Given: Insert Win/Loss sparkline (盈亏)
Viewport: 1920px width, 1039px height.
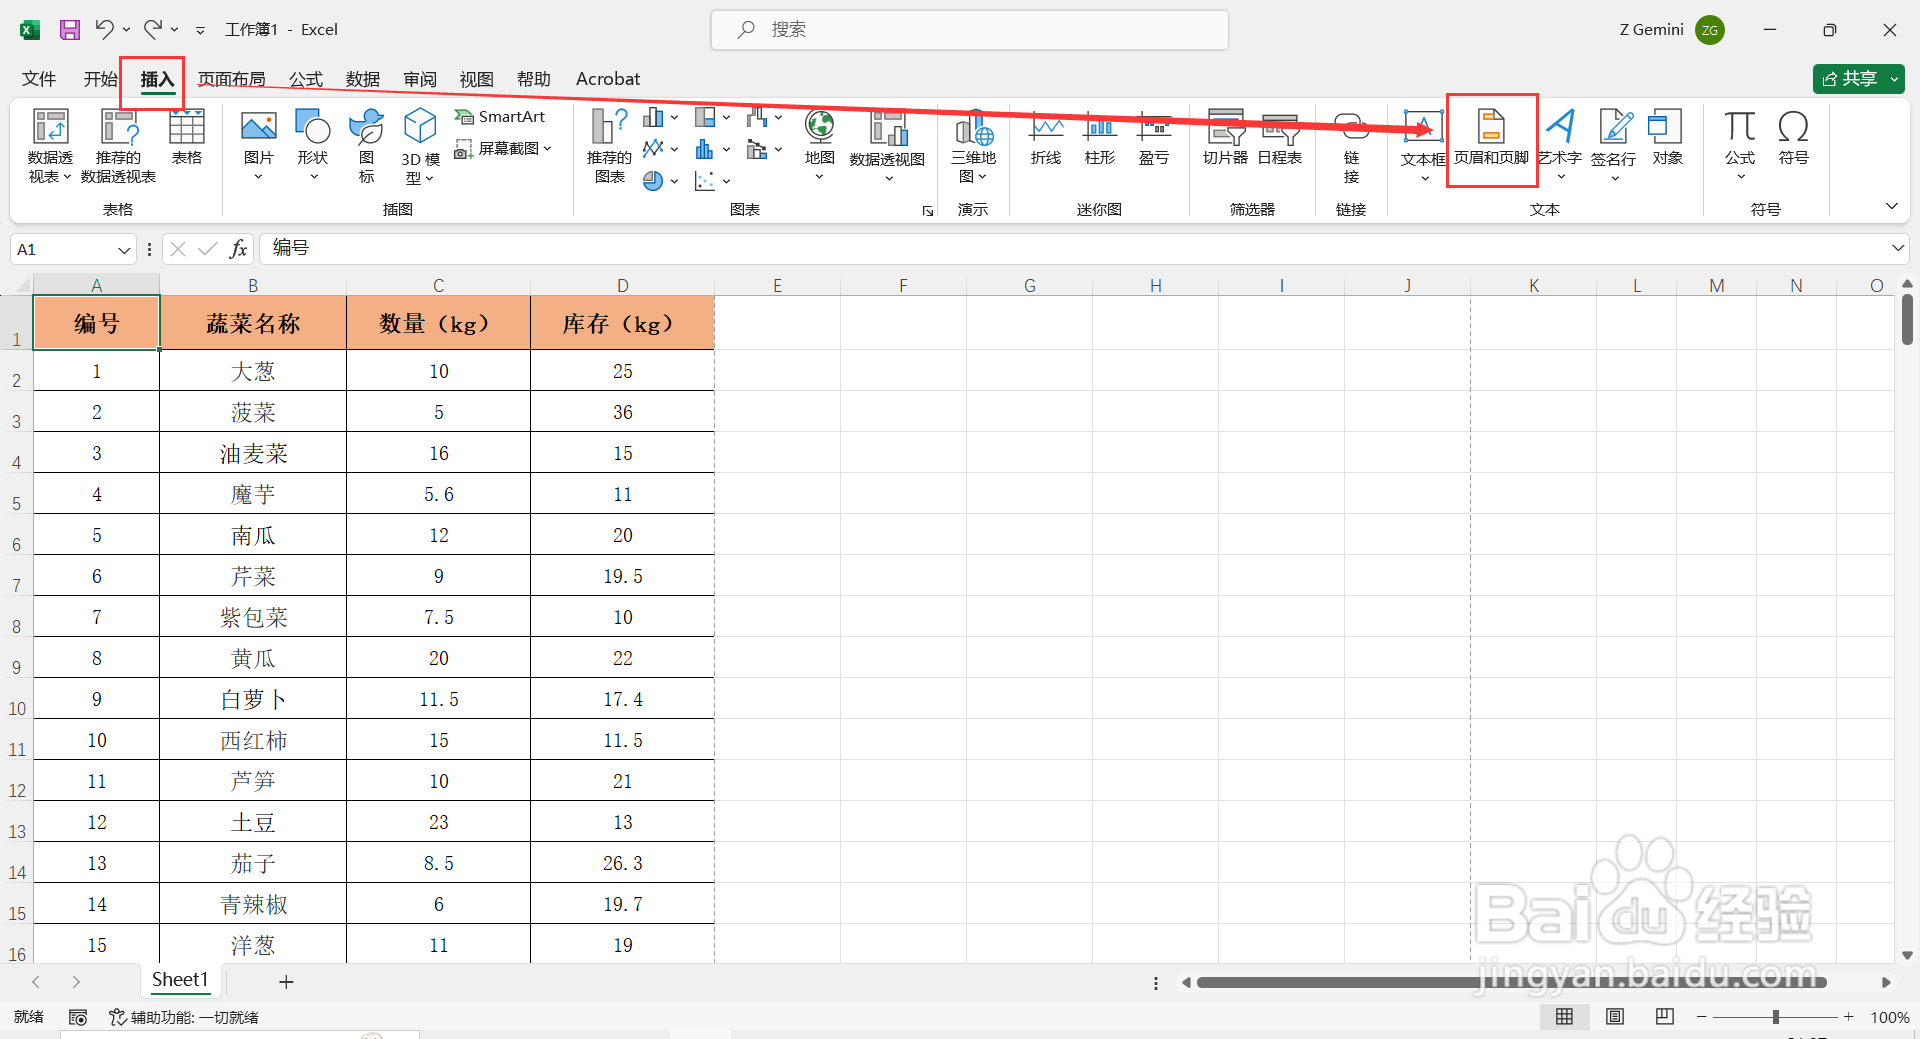Looking at the screenshot, I should tap(1154, 138).
